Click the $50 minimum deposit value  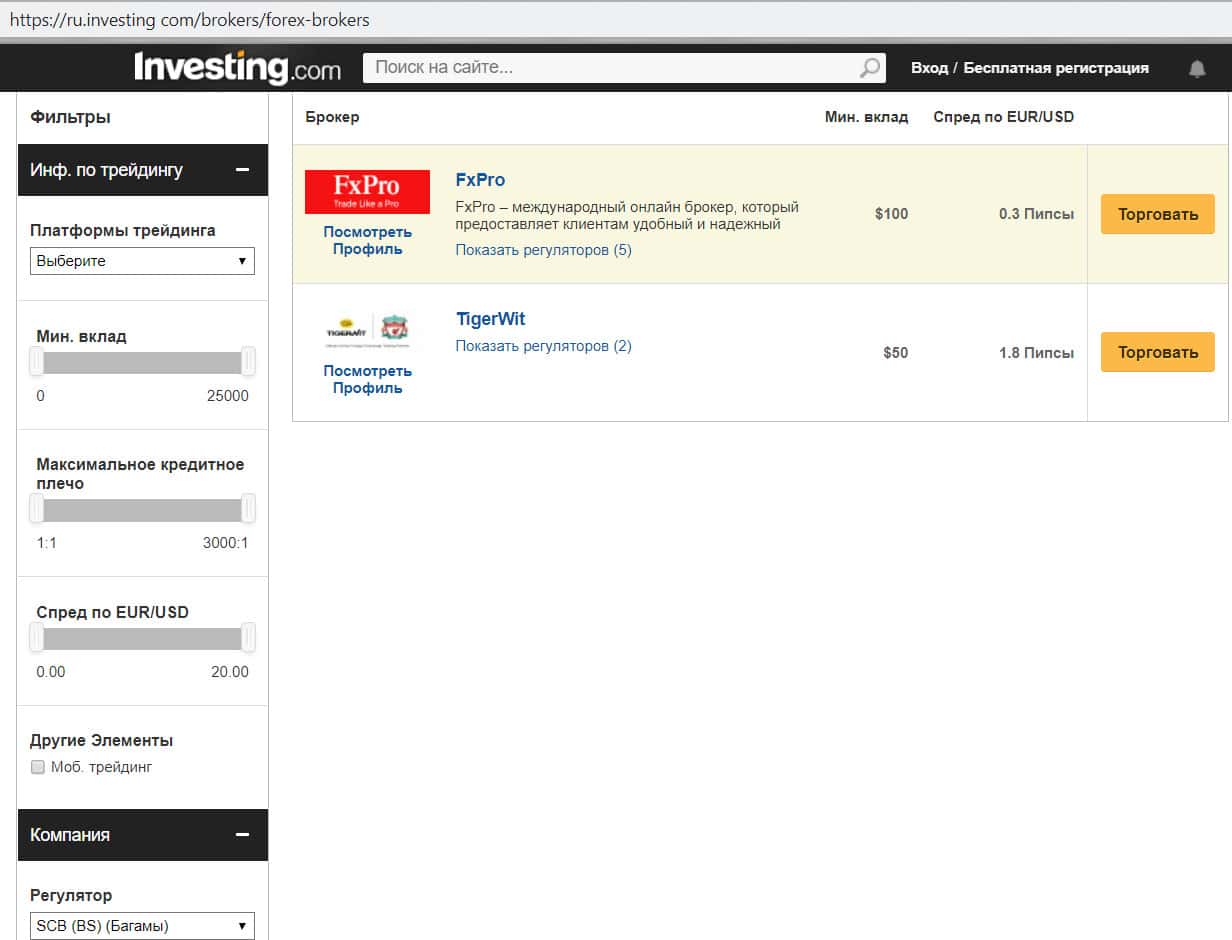click(895, 353)
